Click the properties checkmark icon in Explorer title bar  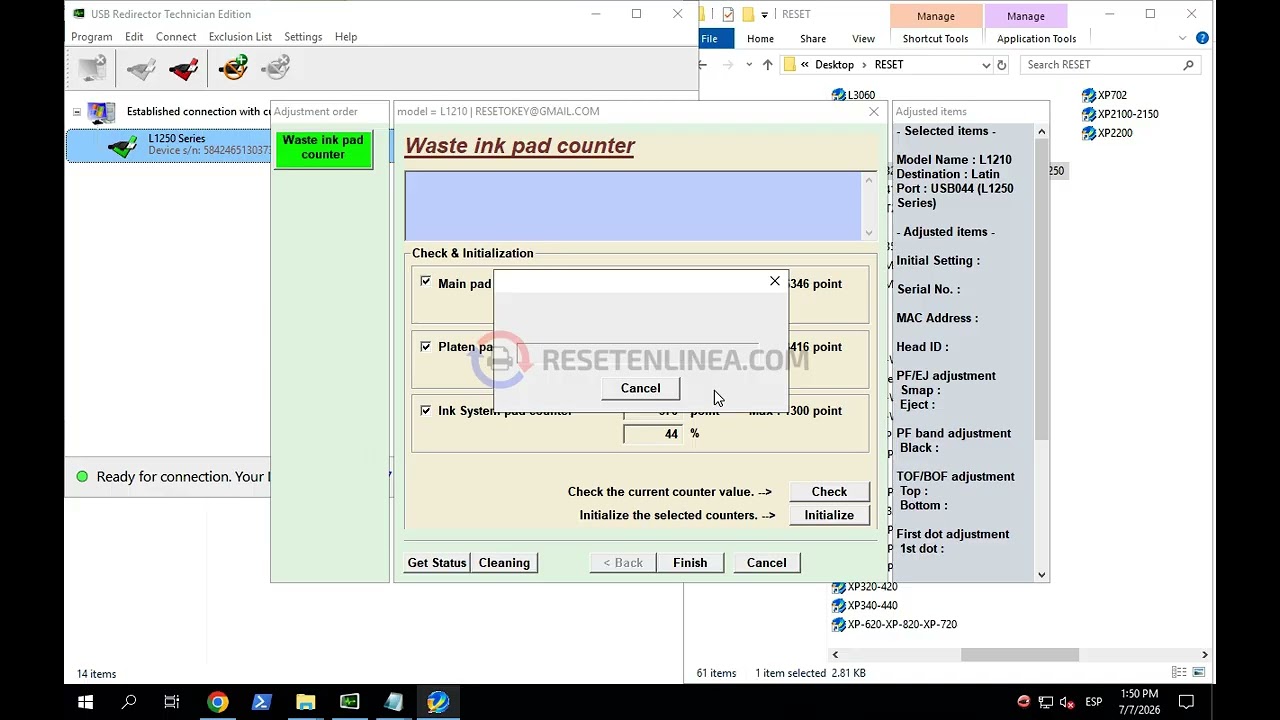tap(728, 14)
